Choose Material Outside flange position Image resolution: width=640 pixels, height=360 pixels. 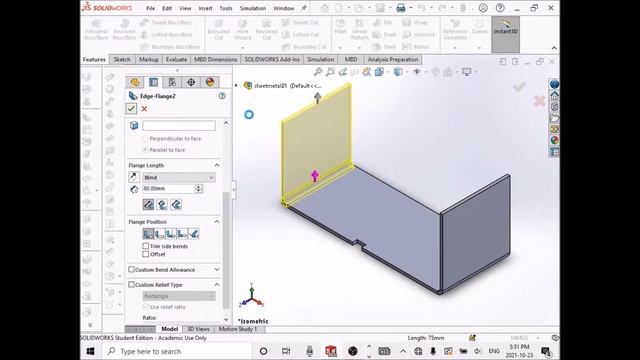click(x=160, y=234)
